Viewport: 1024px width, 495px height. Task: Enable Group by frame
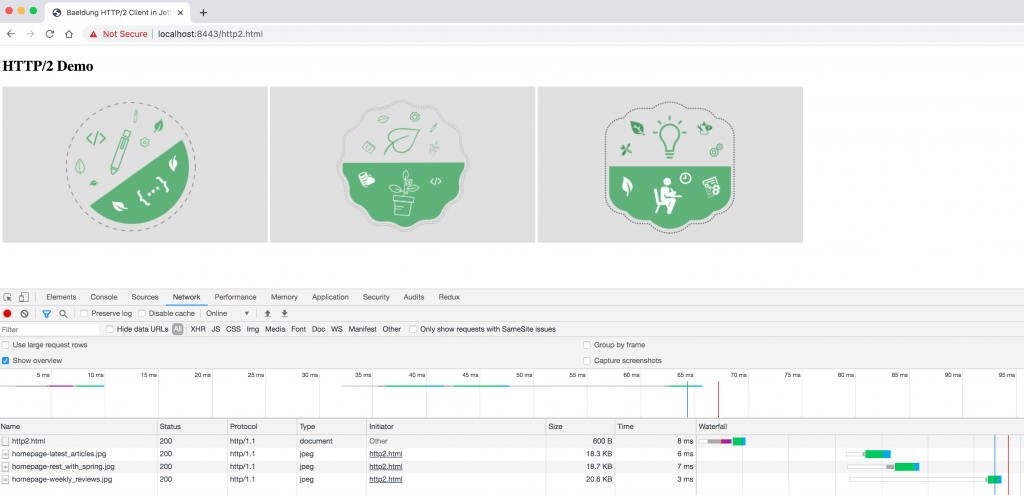tap(587, 345)
